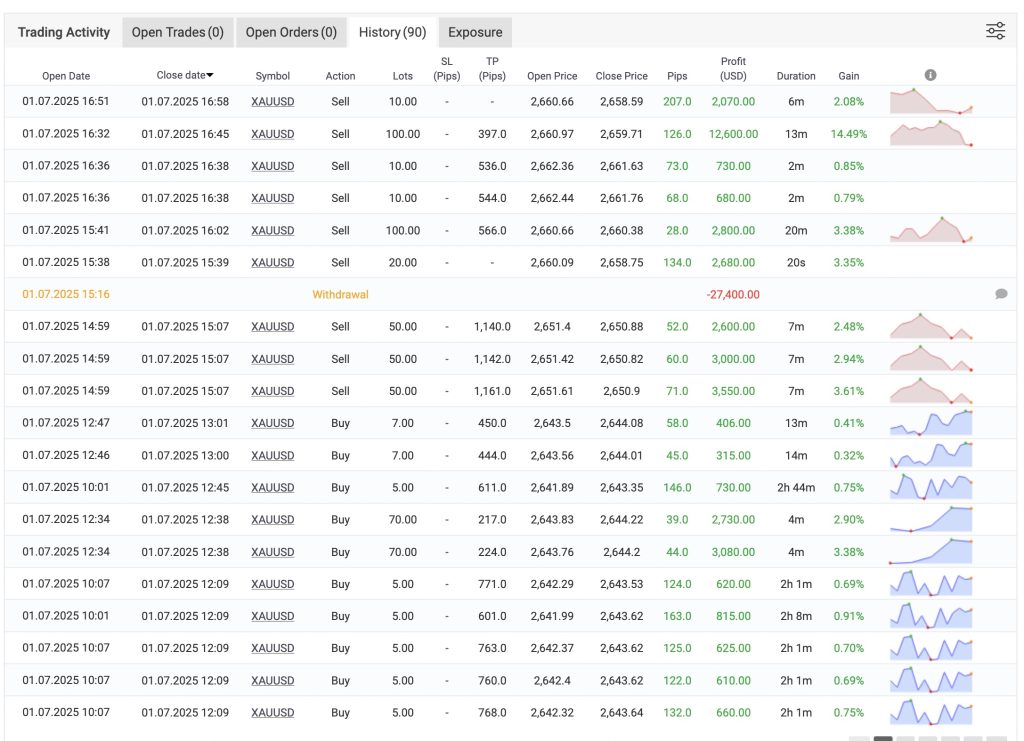Select the 2,070.00 profit value
Screen dimensions: 1024x741
tap(733, 102)
